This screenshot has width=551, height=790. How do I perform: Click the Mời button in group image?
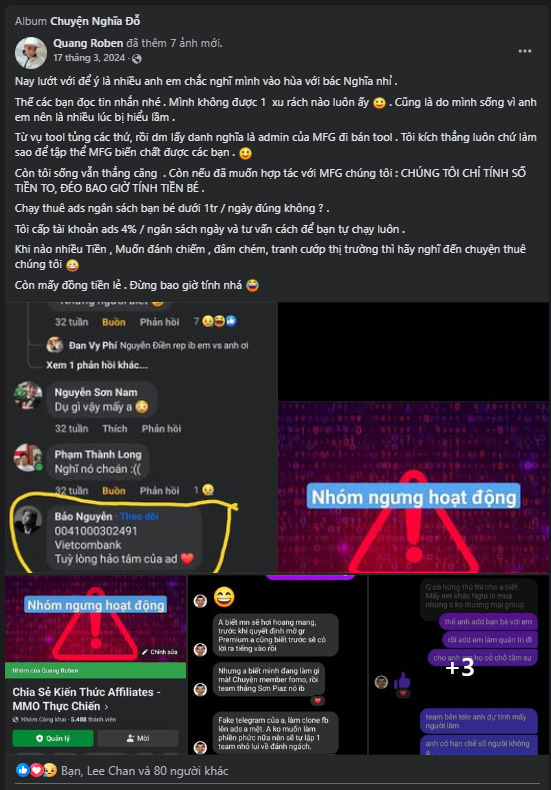(138, 738)
